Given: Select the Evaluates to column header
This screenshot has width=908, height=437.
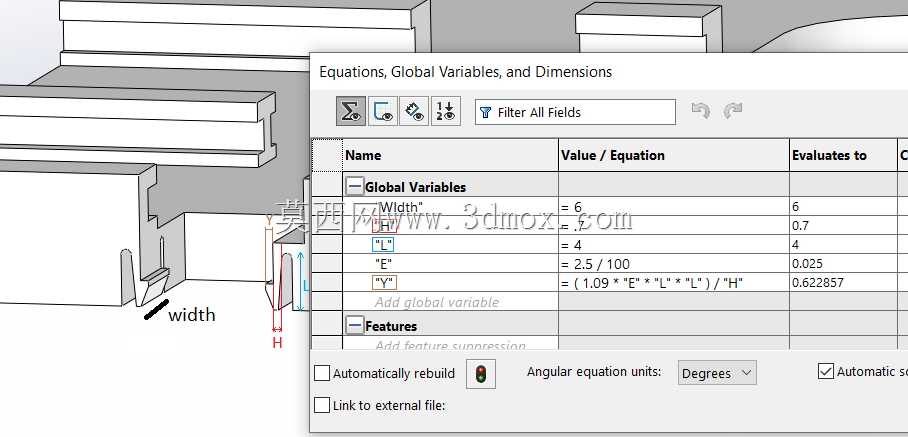Looking at the screenshot, I should (843, 155).
